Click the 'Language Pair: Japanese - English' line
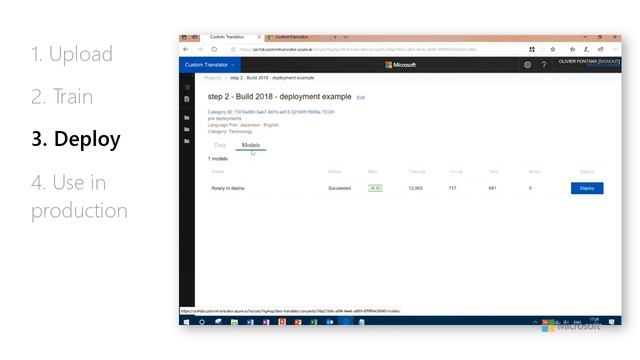The image size is (640, 360). [243, 125]
